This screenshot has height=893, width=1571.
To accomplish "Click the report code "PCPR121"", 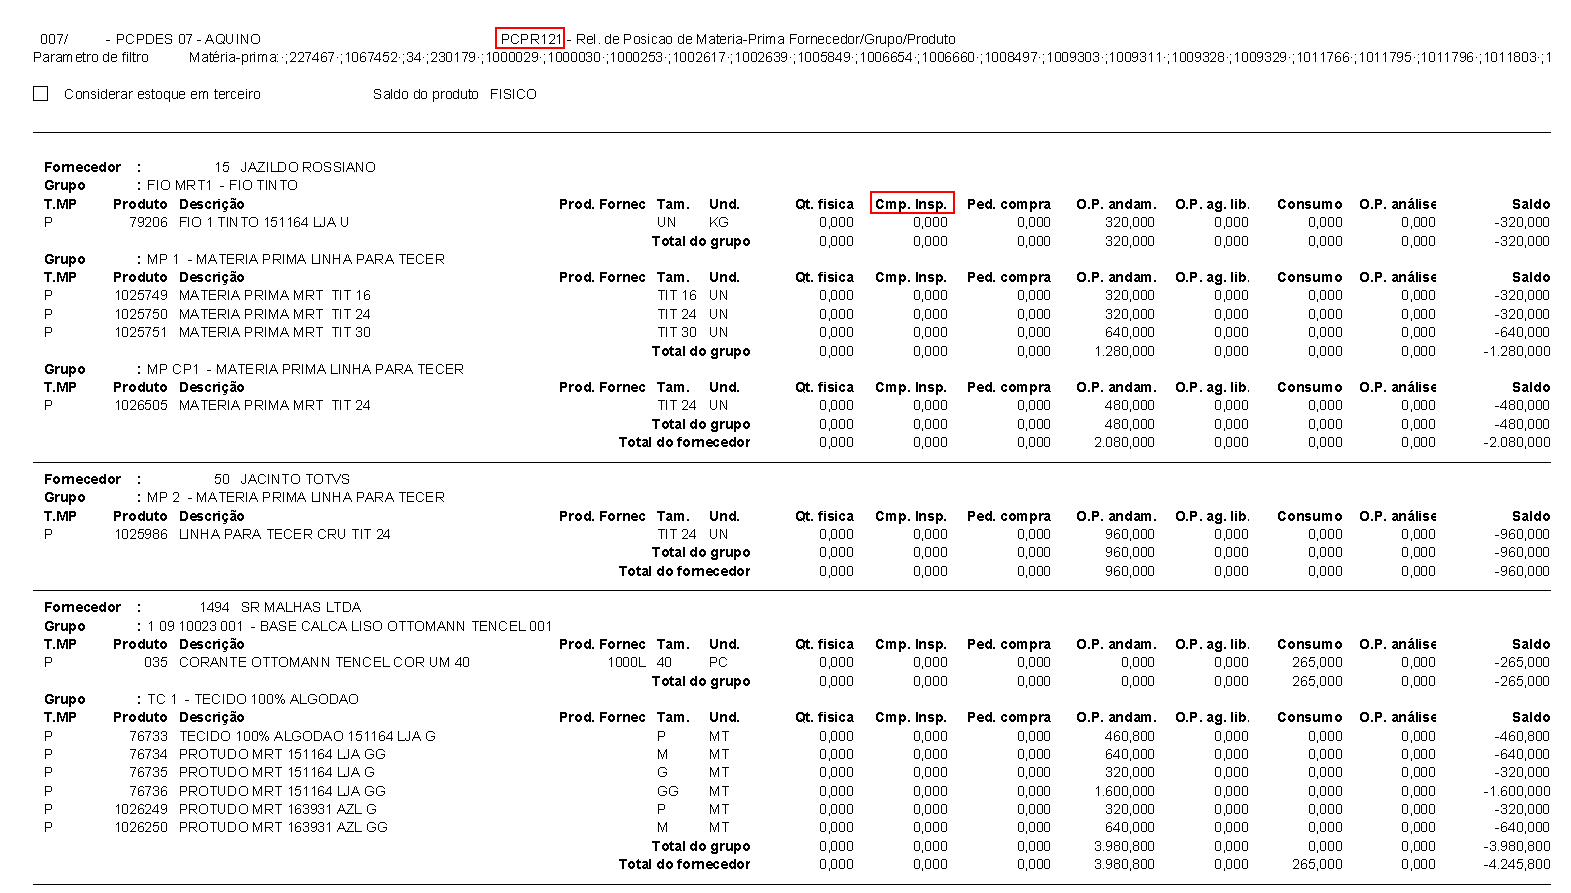I will (x=530, y=39).
